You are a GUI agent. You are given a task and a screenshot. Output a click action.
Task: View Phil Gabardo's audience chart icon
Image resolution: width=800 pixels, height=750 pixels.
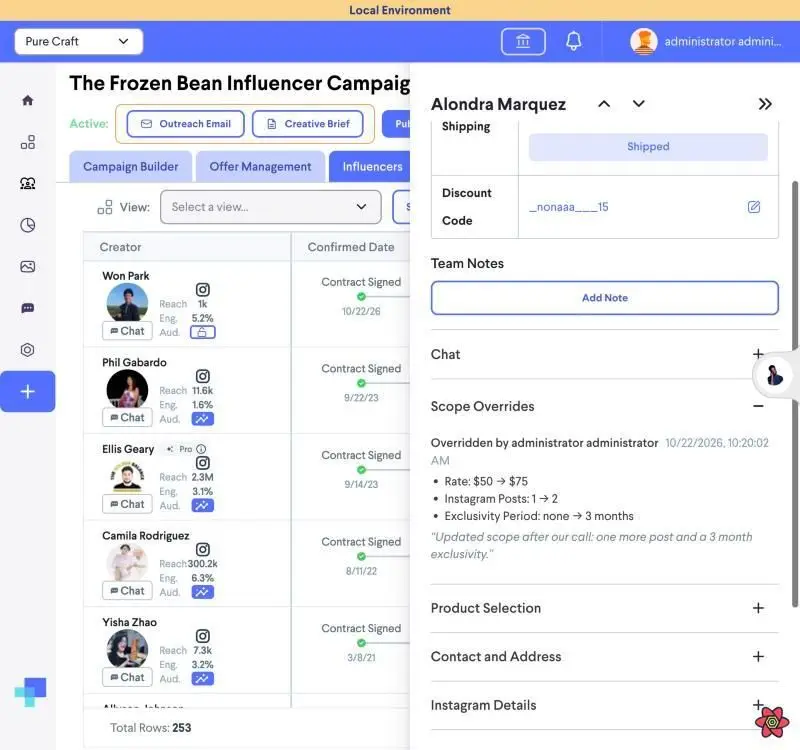click(x=203, y=419)
